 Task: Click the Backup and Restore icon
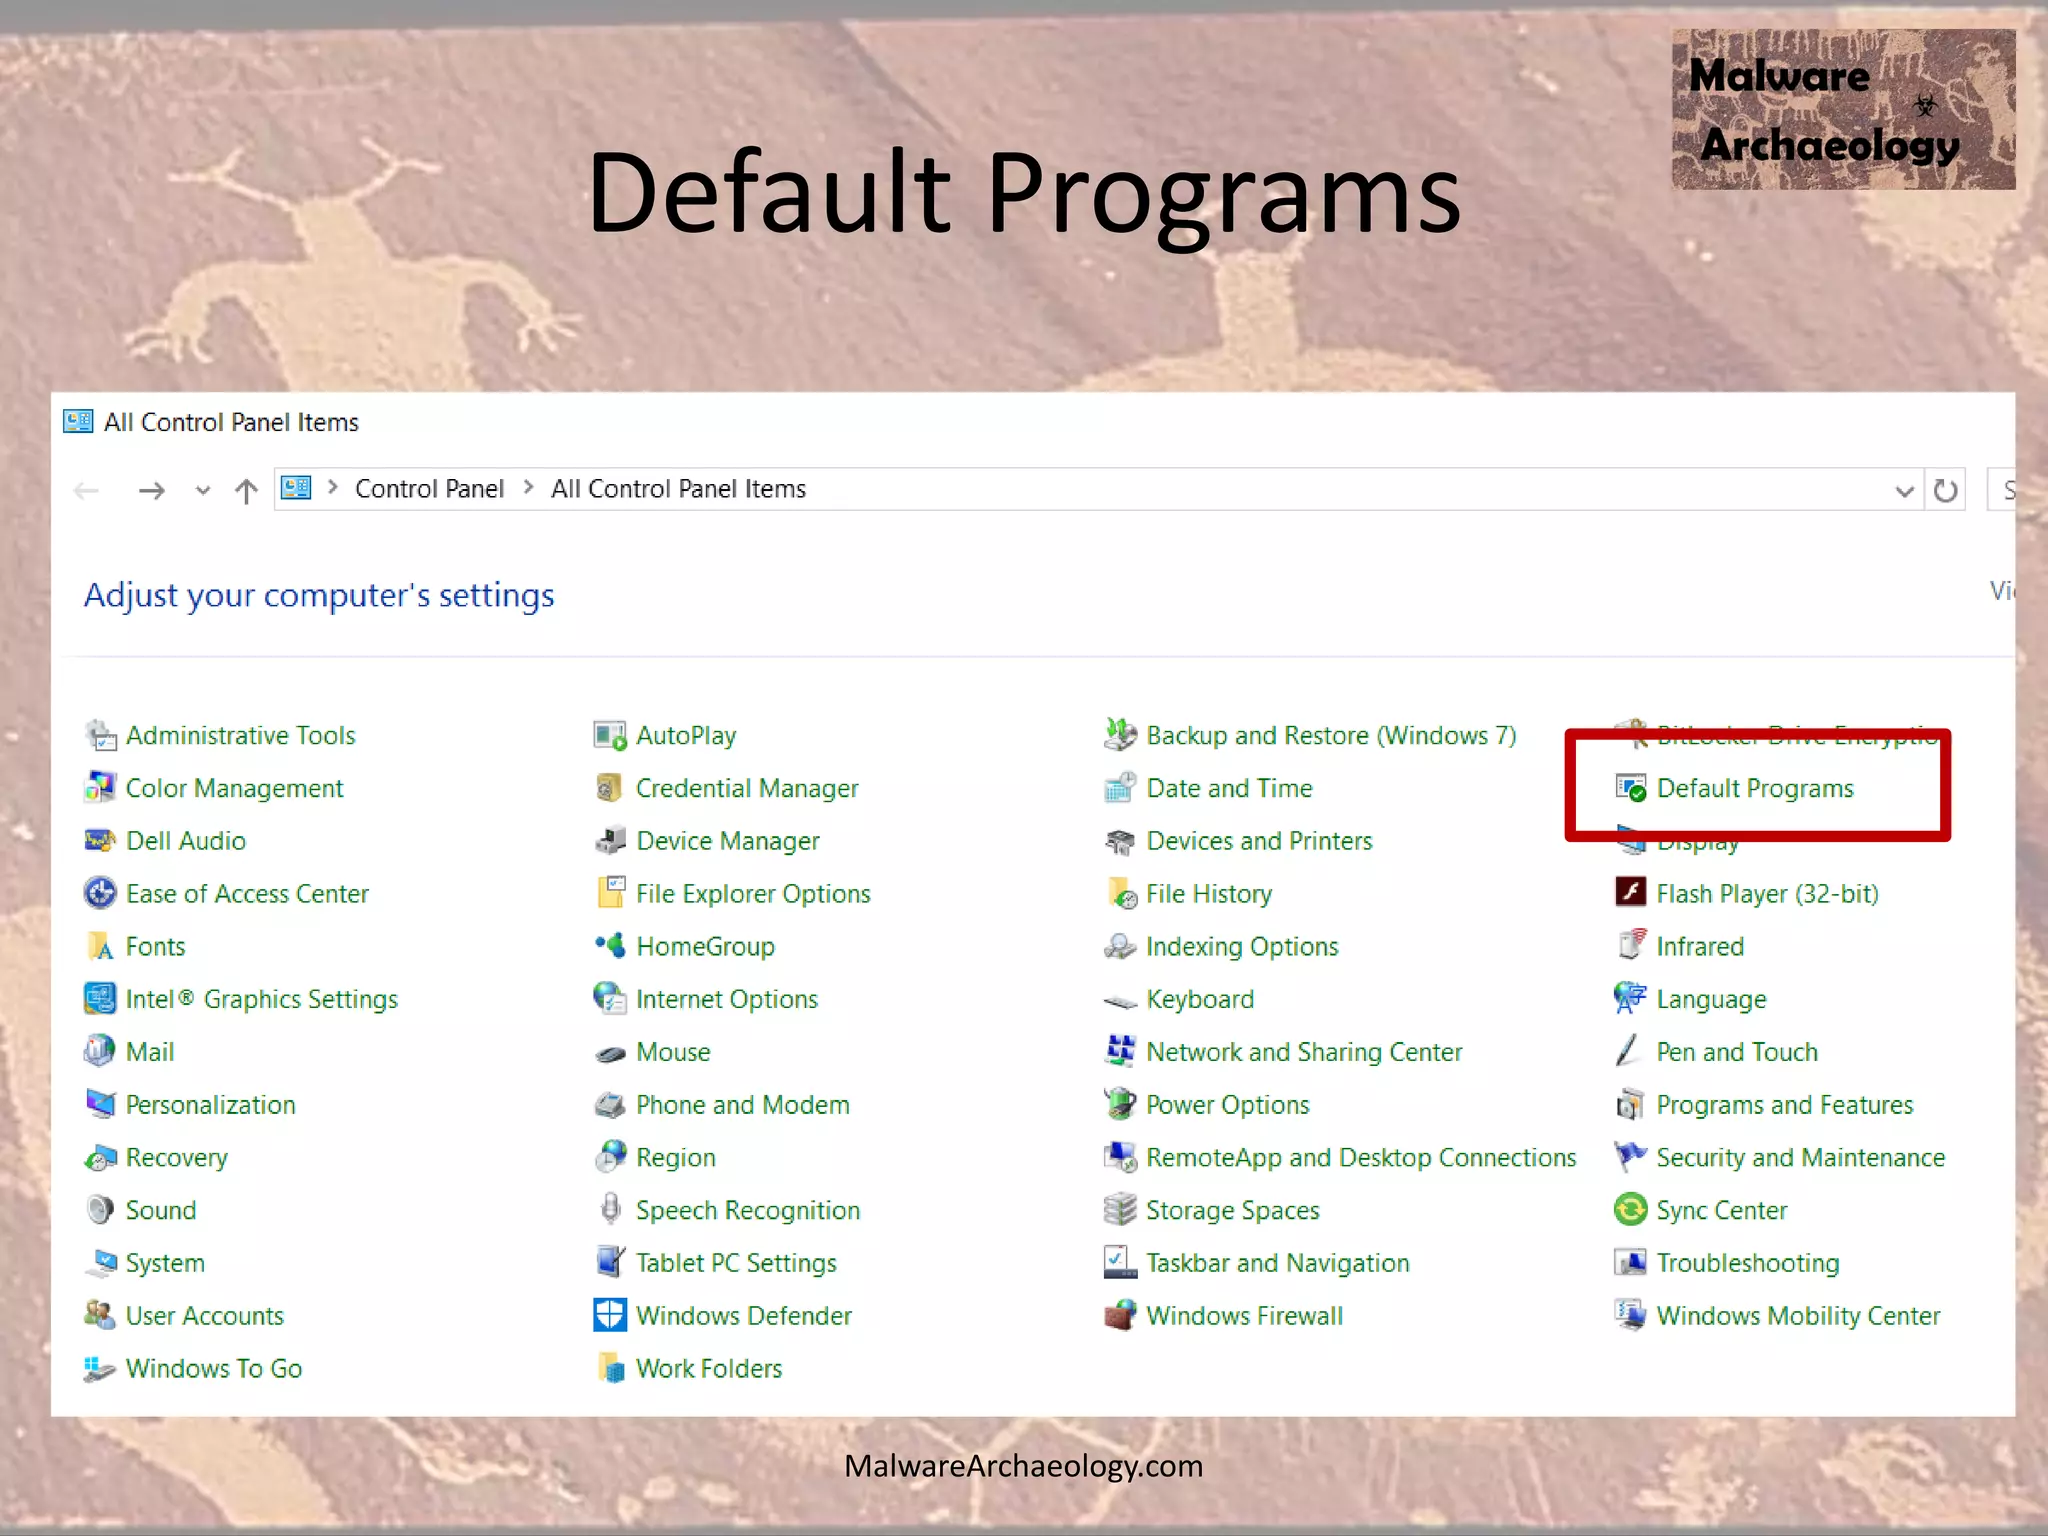click(x=1120, y=735)
